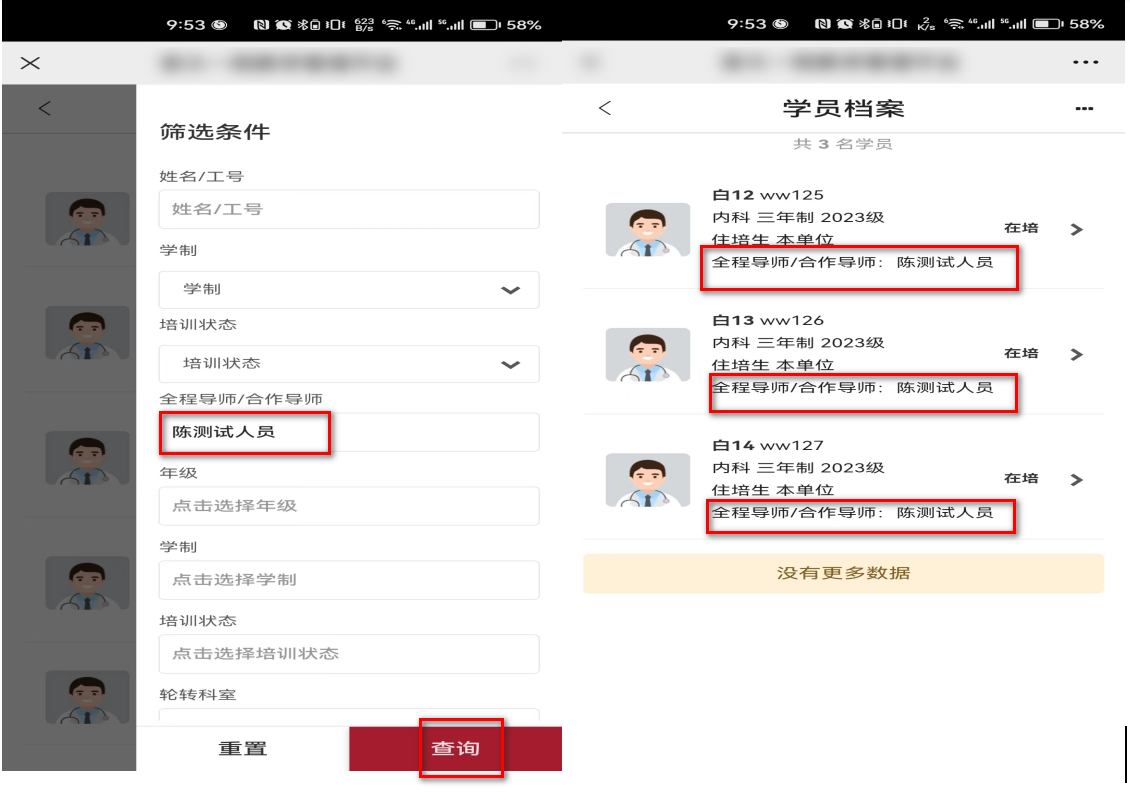Click 在培 status of 白12
Image resolution: width=1130 pixels, height=801 pixels.
tap(1021, 228)
